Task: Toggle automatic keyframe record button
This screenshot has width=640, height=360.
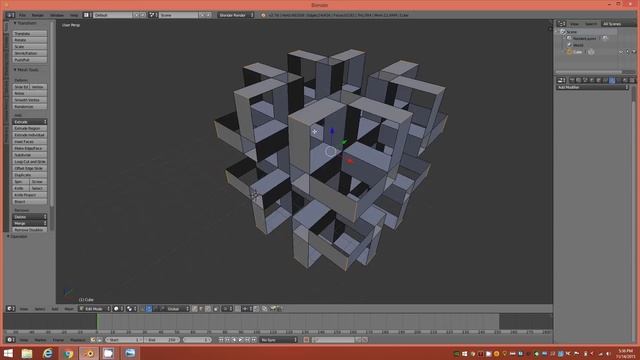Action: click(x=306, y=340)
